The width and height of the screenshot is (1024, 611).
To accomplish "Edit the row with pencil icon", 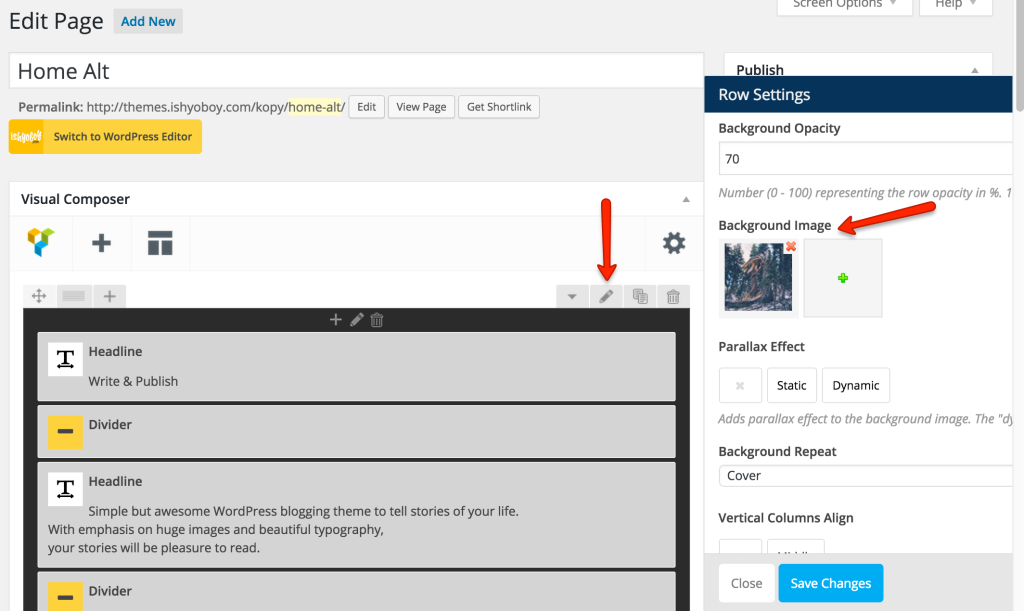I will tap(606, 296).
